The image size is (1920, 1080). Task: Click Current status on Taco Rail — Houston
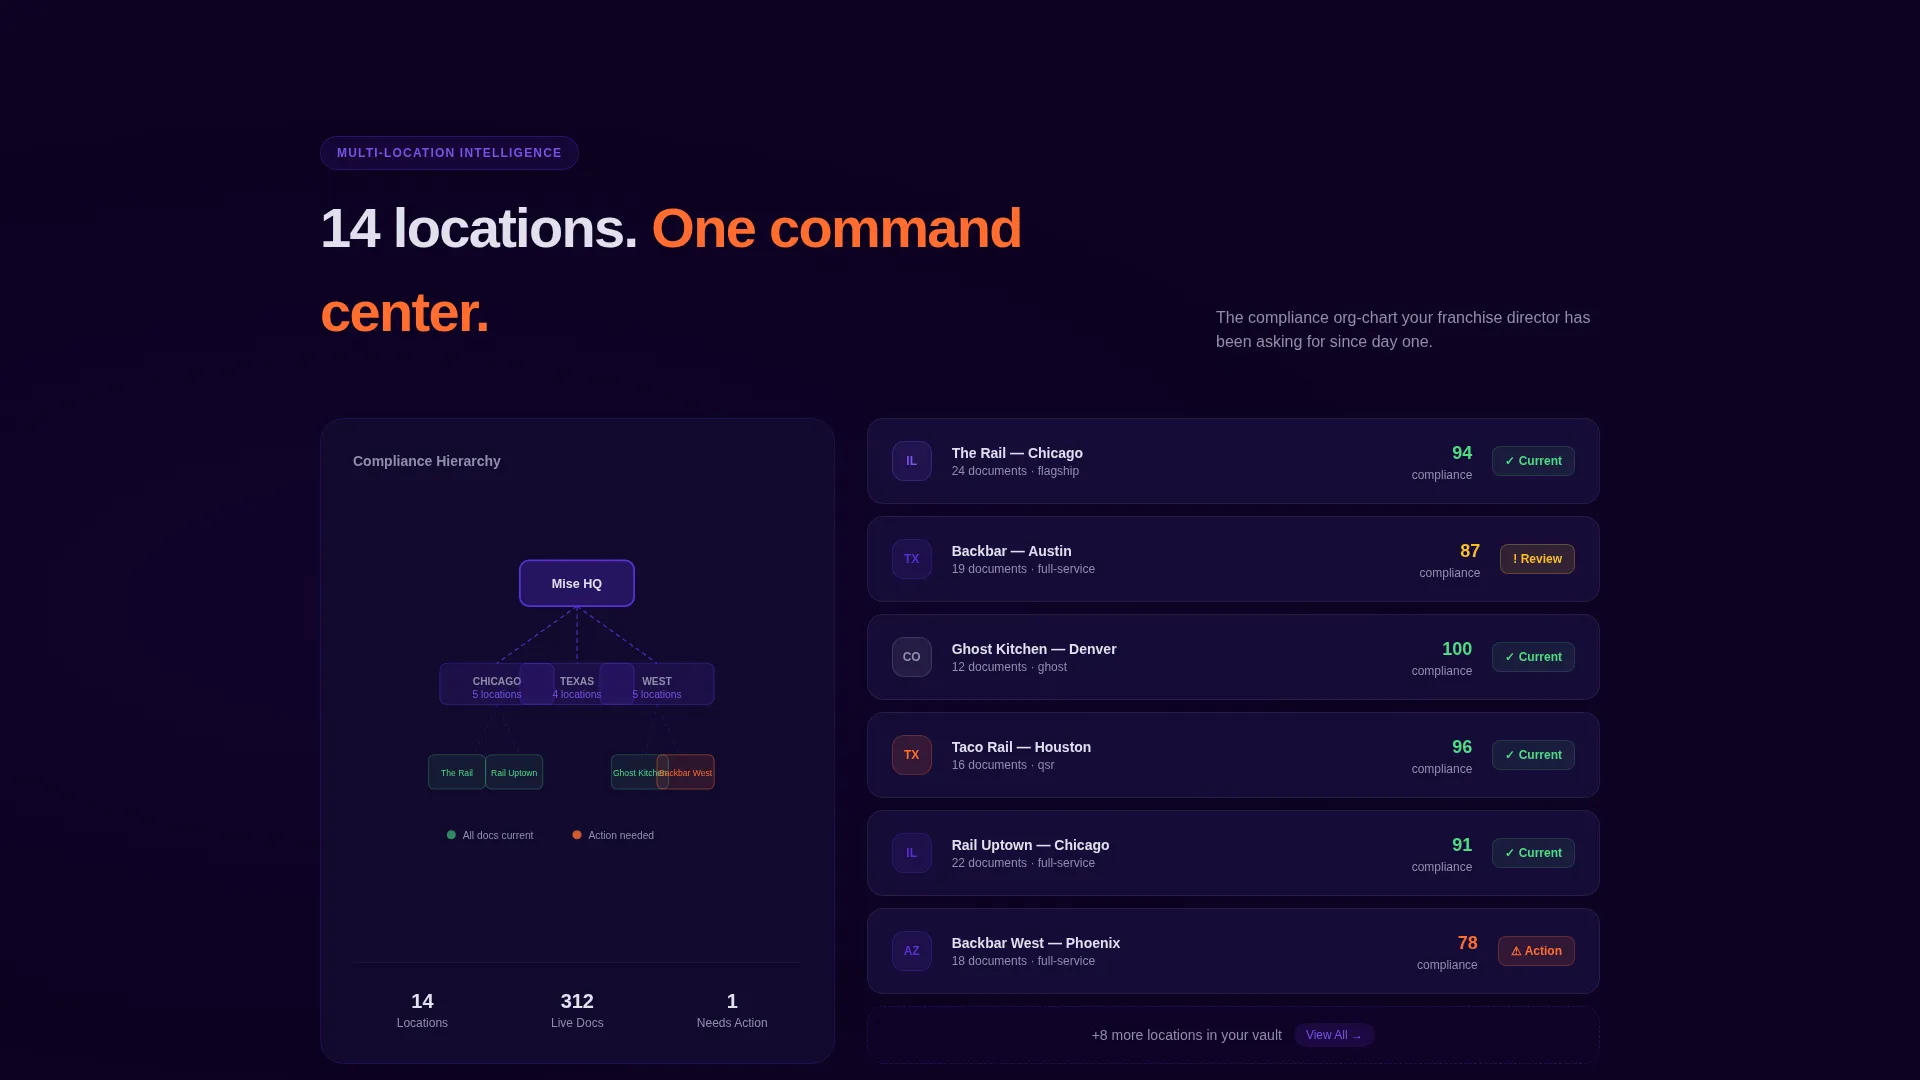(x=1533, y=755)
